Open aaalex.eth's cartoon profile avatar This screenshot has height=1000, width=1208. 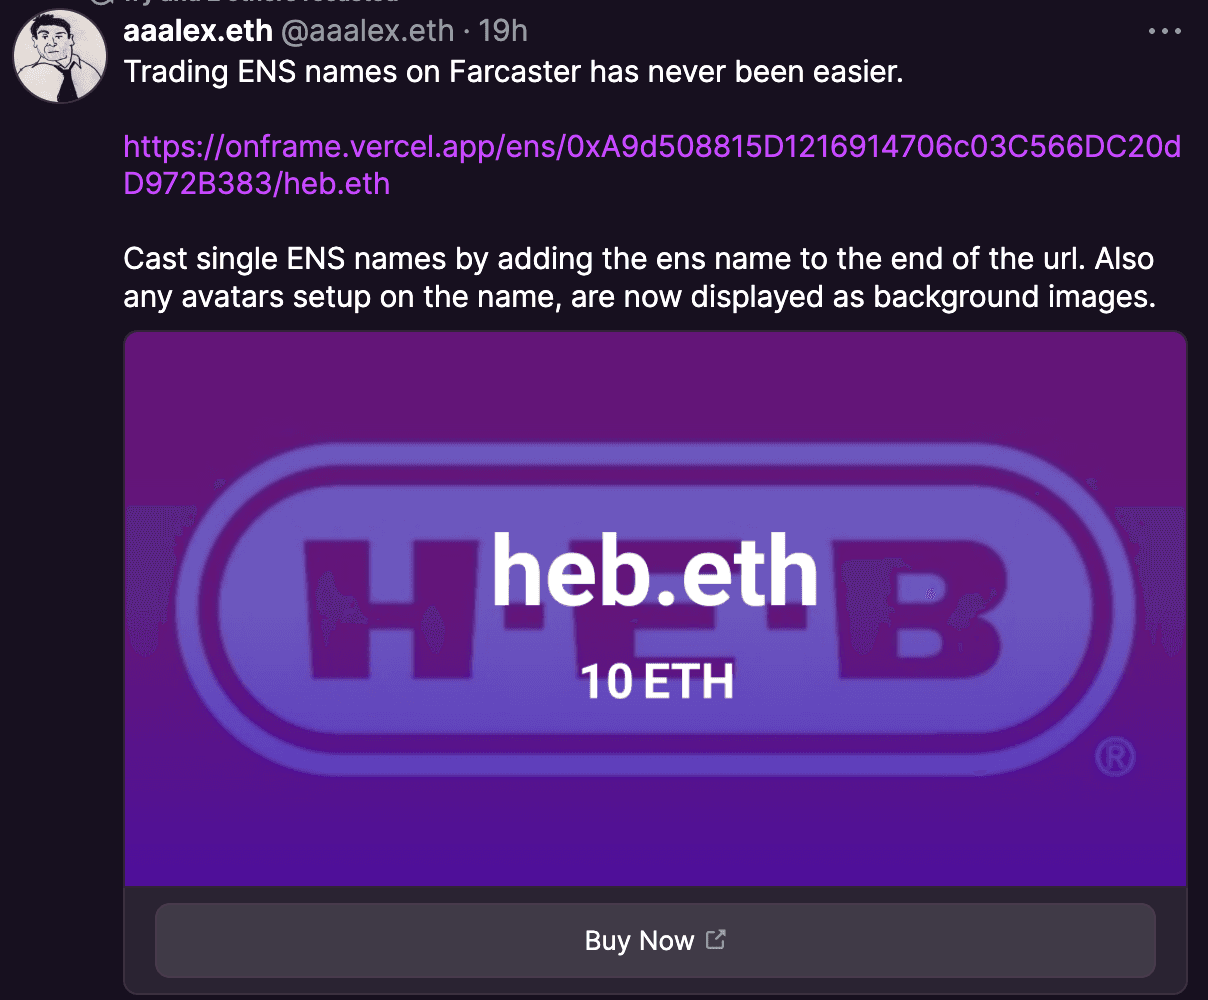pyautogui.click(x=60, y=56)
